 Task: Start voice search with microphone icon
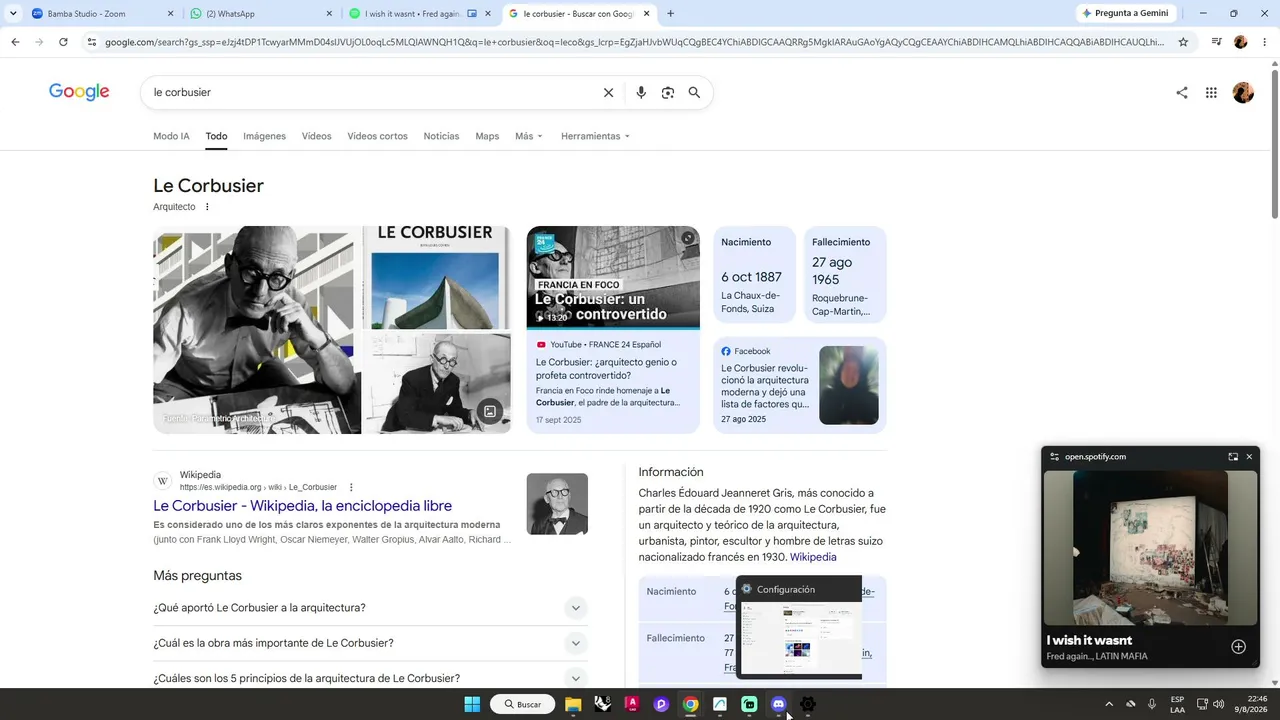[x=641, y=93]
